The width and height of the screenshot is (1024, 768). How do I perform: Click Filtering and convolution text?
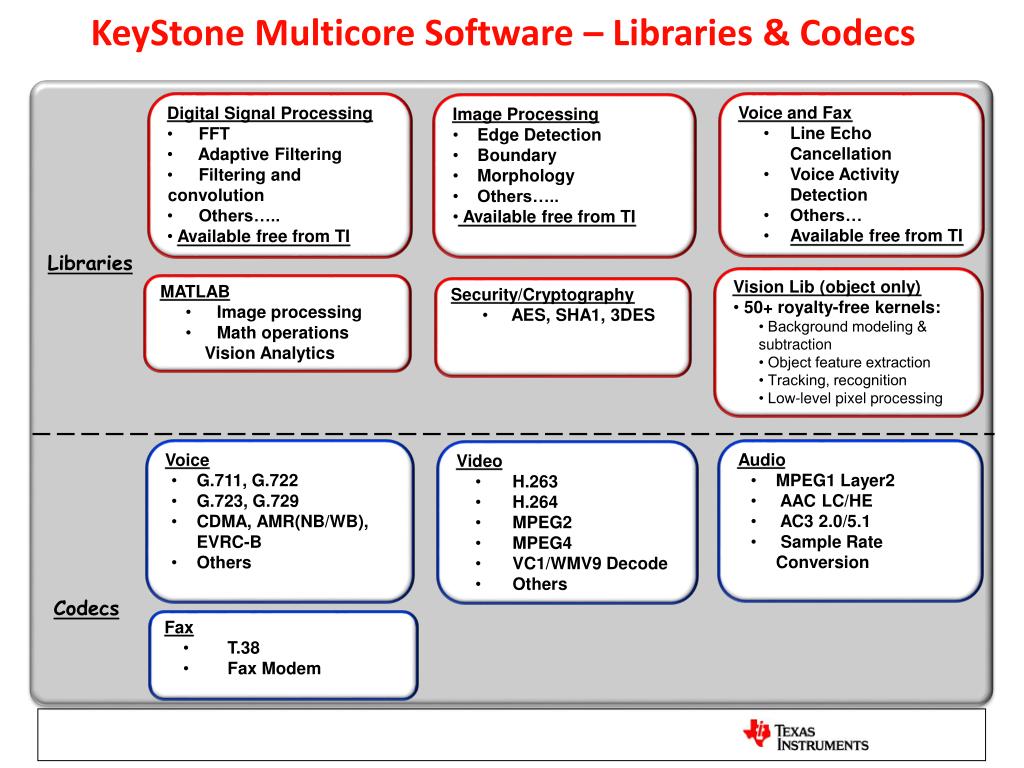pyautogui.click(x=234, y=185)
